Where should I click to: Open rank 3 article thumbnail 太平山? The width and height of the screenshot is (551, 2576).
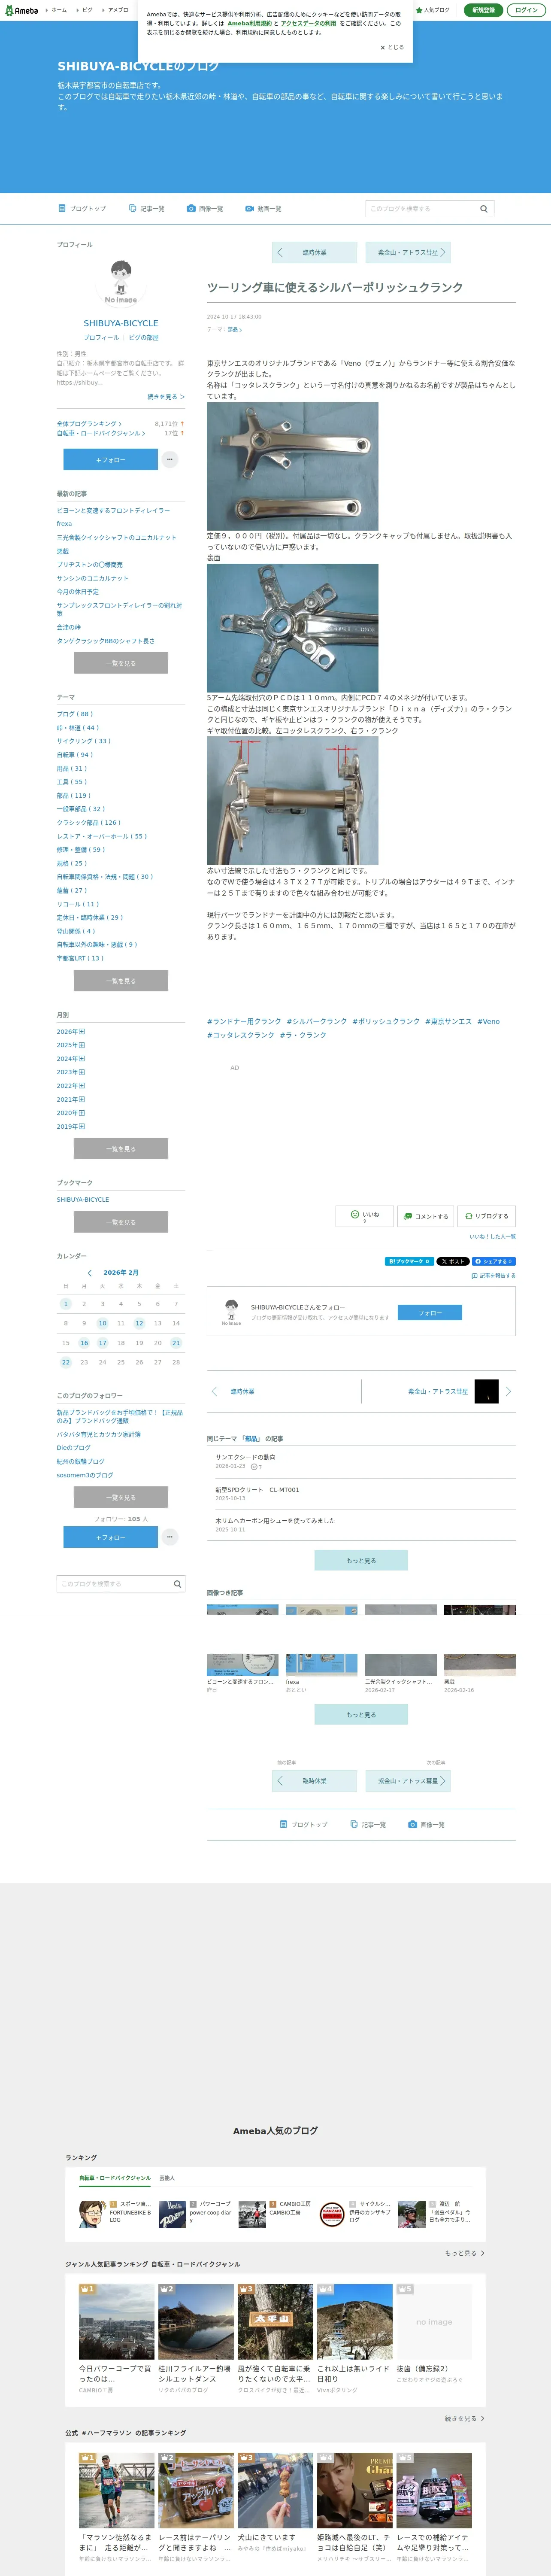coord(275,2321)
